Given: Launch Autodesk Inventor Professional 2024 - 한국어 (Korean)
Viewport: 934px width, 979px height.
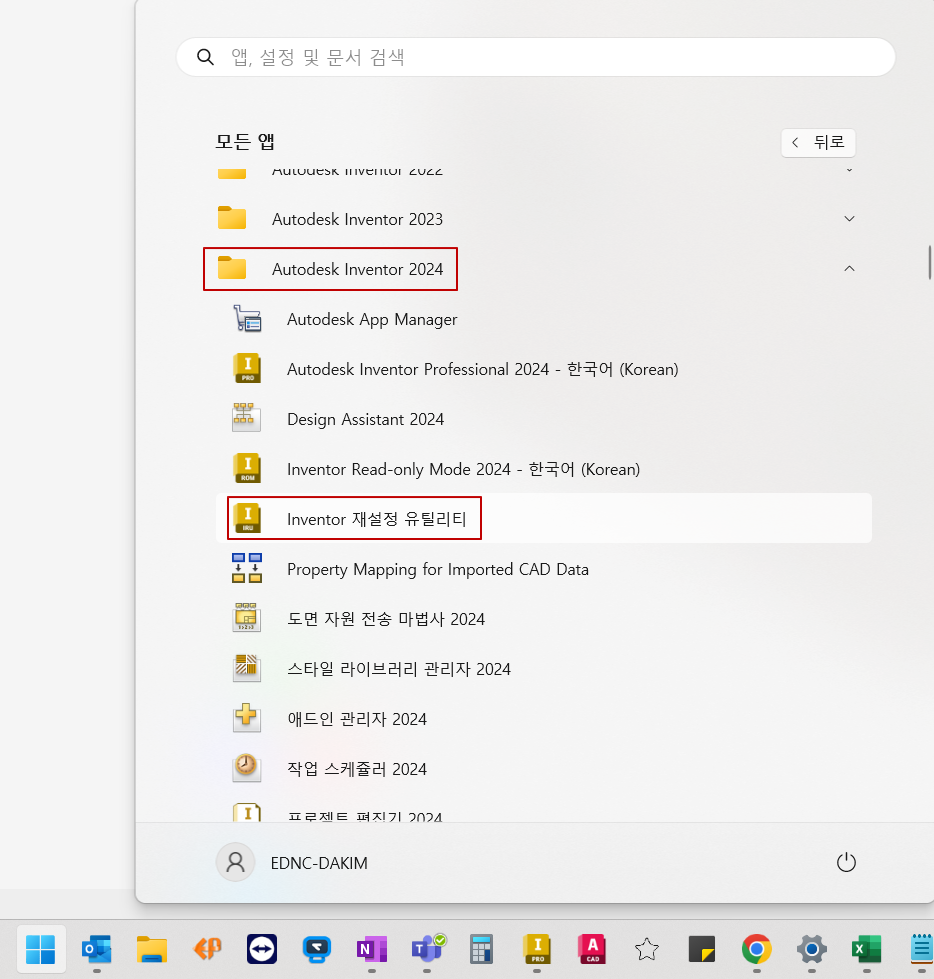Looking at the screenshot, I should (x=544, y=368).
